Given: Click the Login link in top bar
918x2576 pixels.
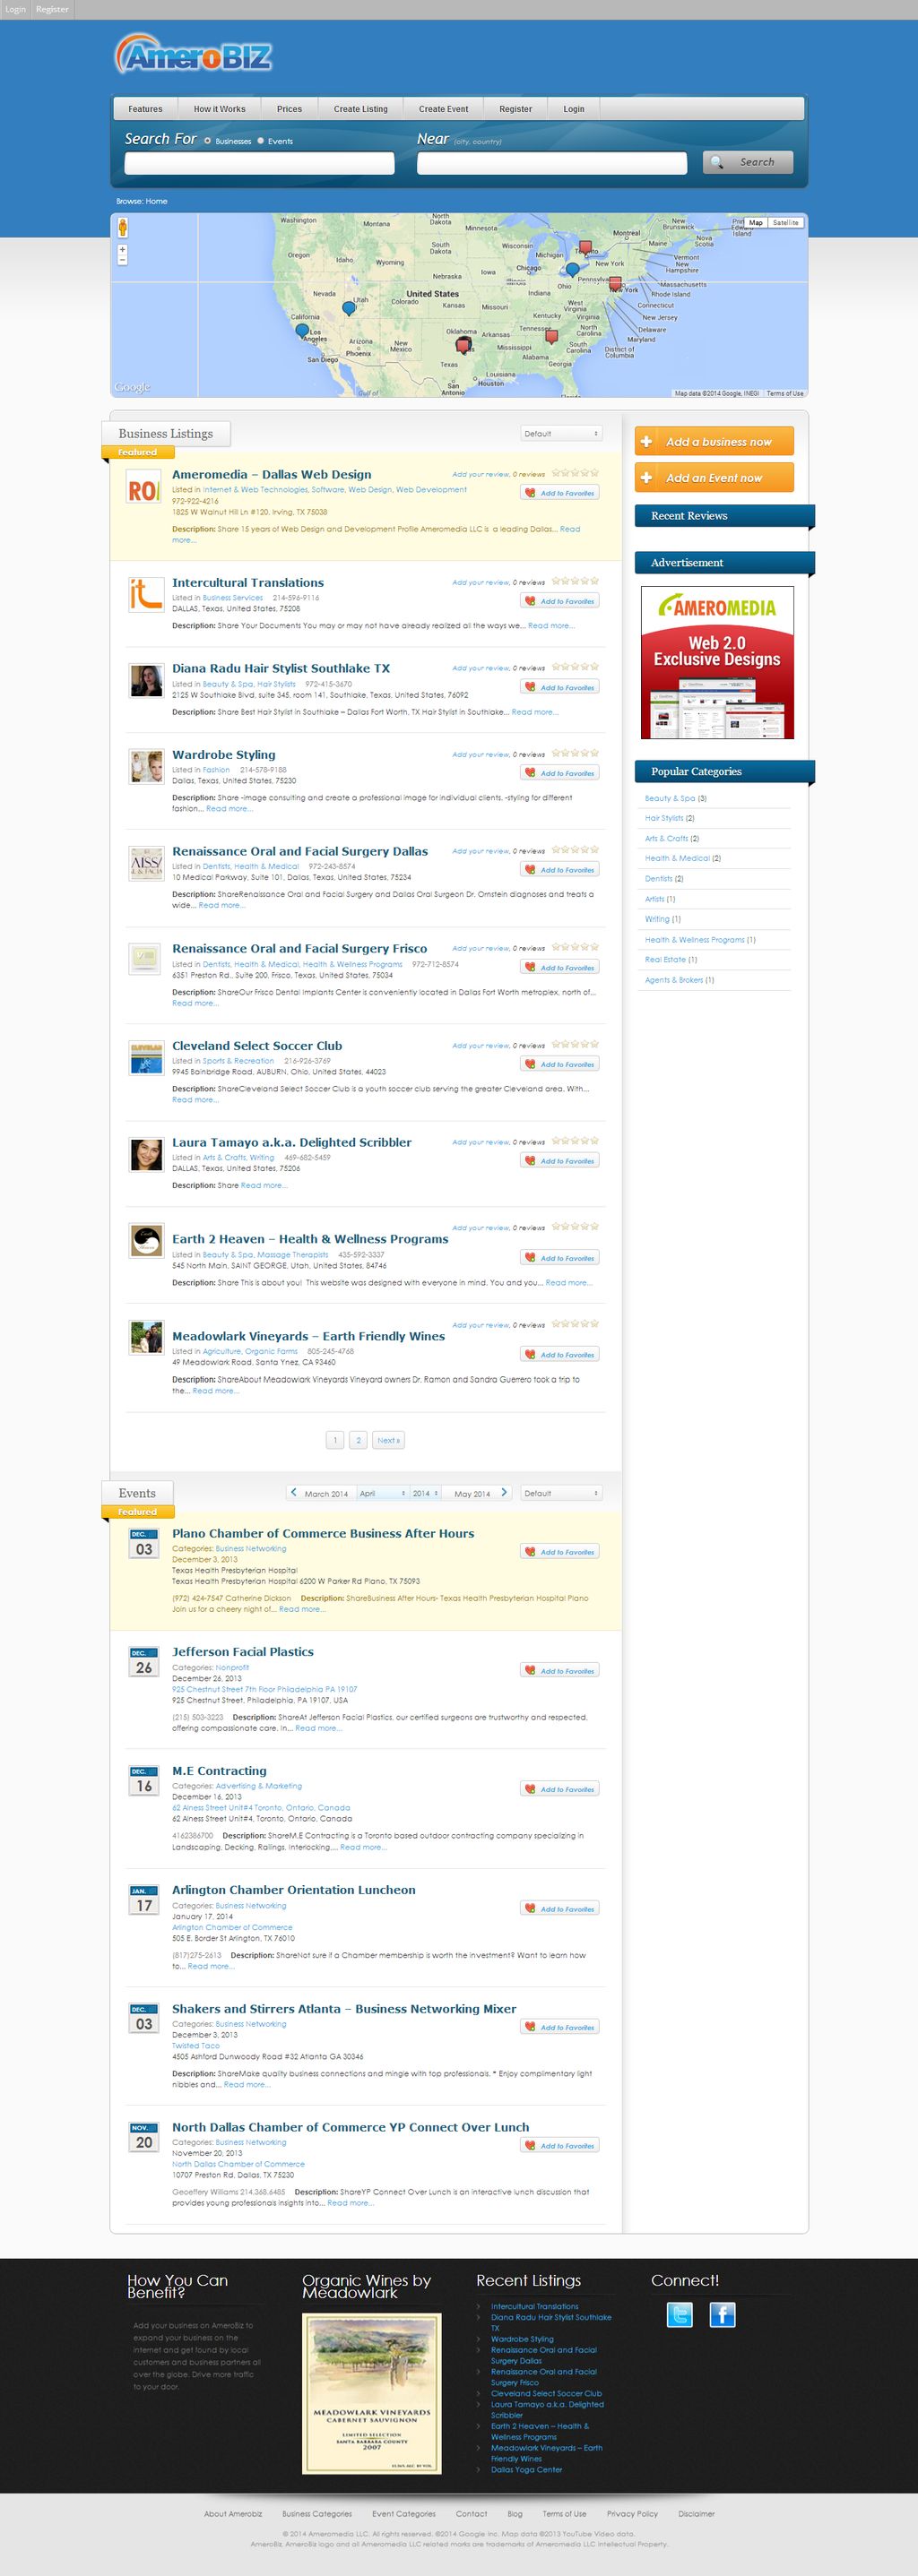Looking at the screenshot, I should click(x=16, y=9).
